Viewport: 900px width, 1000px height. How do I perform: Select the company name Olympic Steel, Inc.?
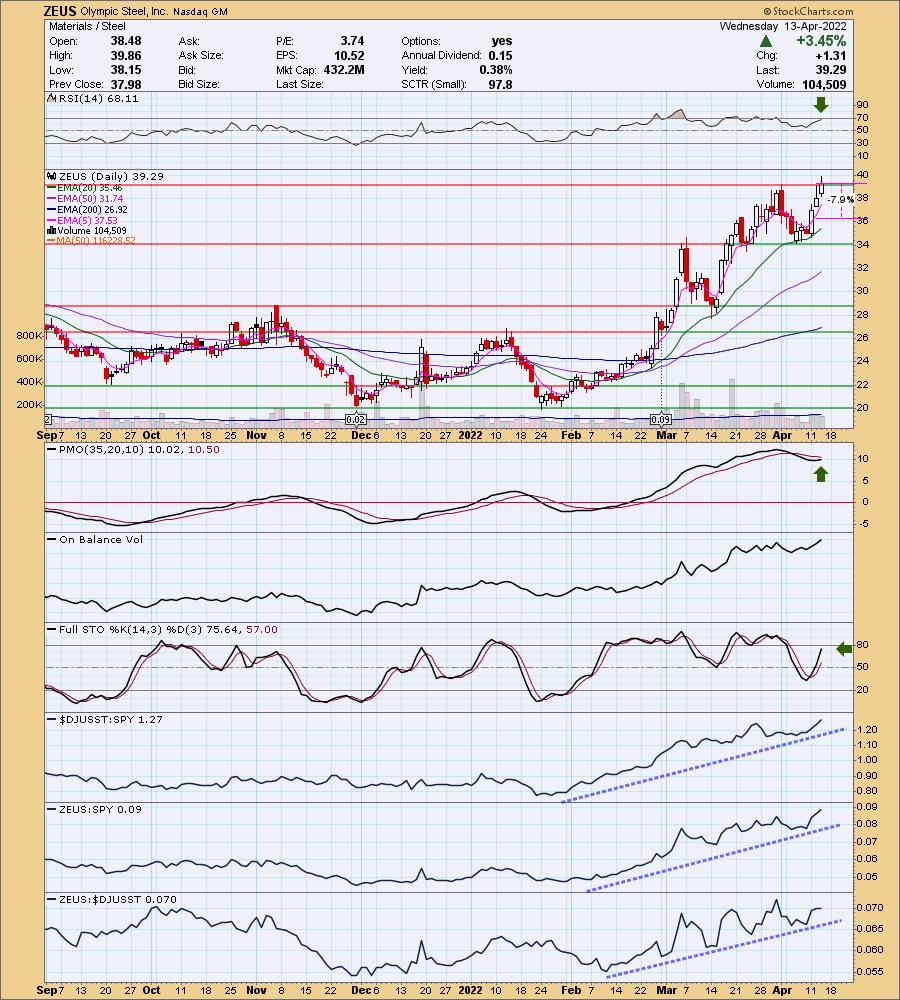[x=122, y=11]
